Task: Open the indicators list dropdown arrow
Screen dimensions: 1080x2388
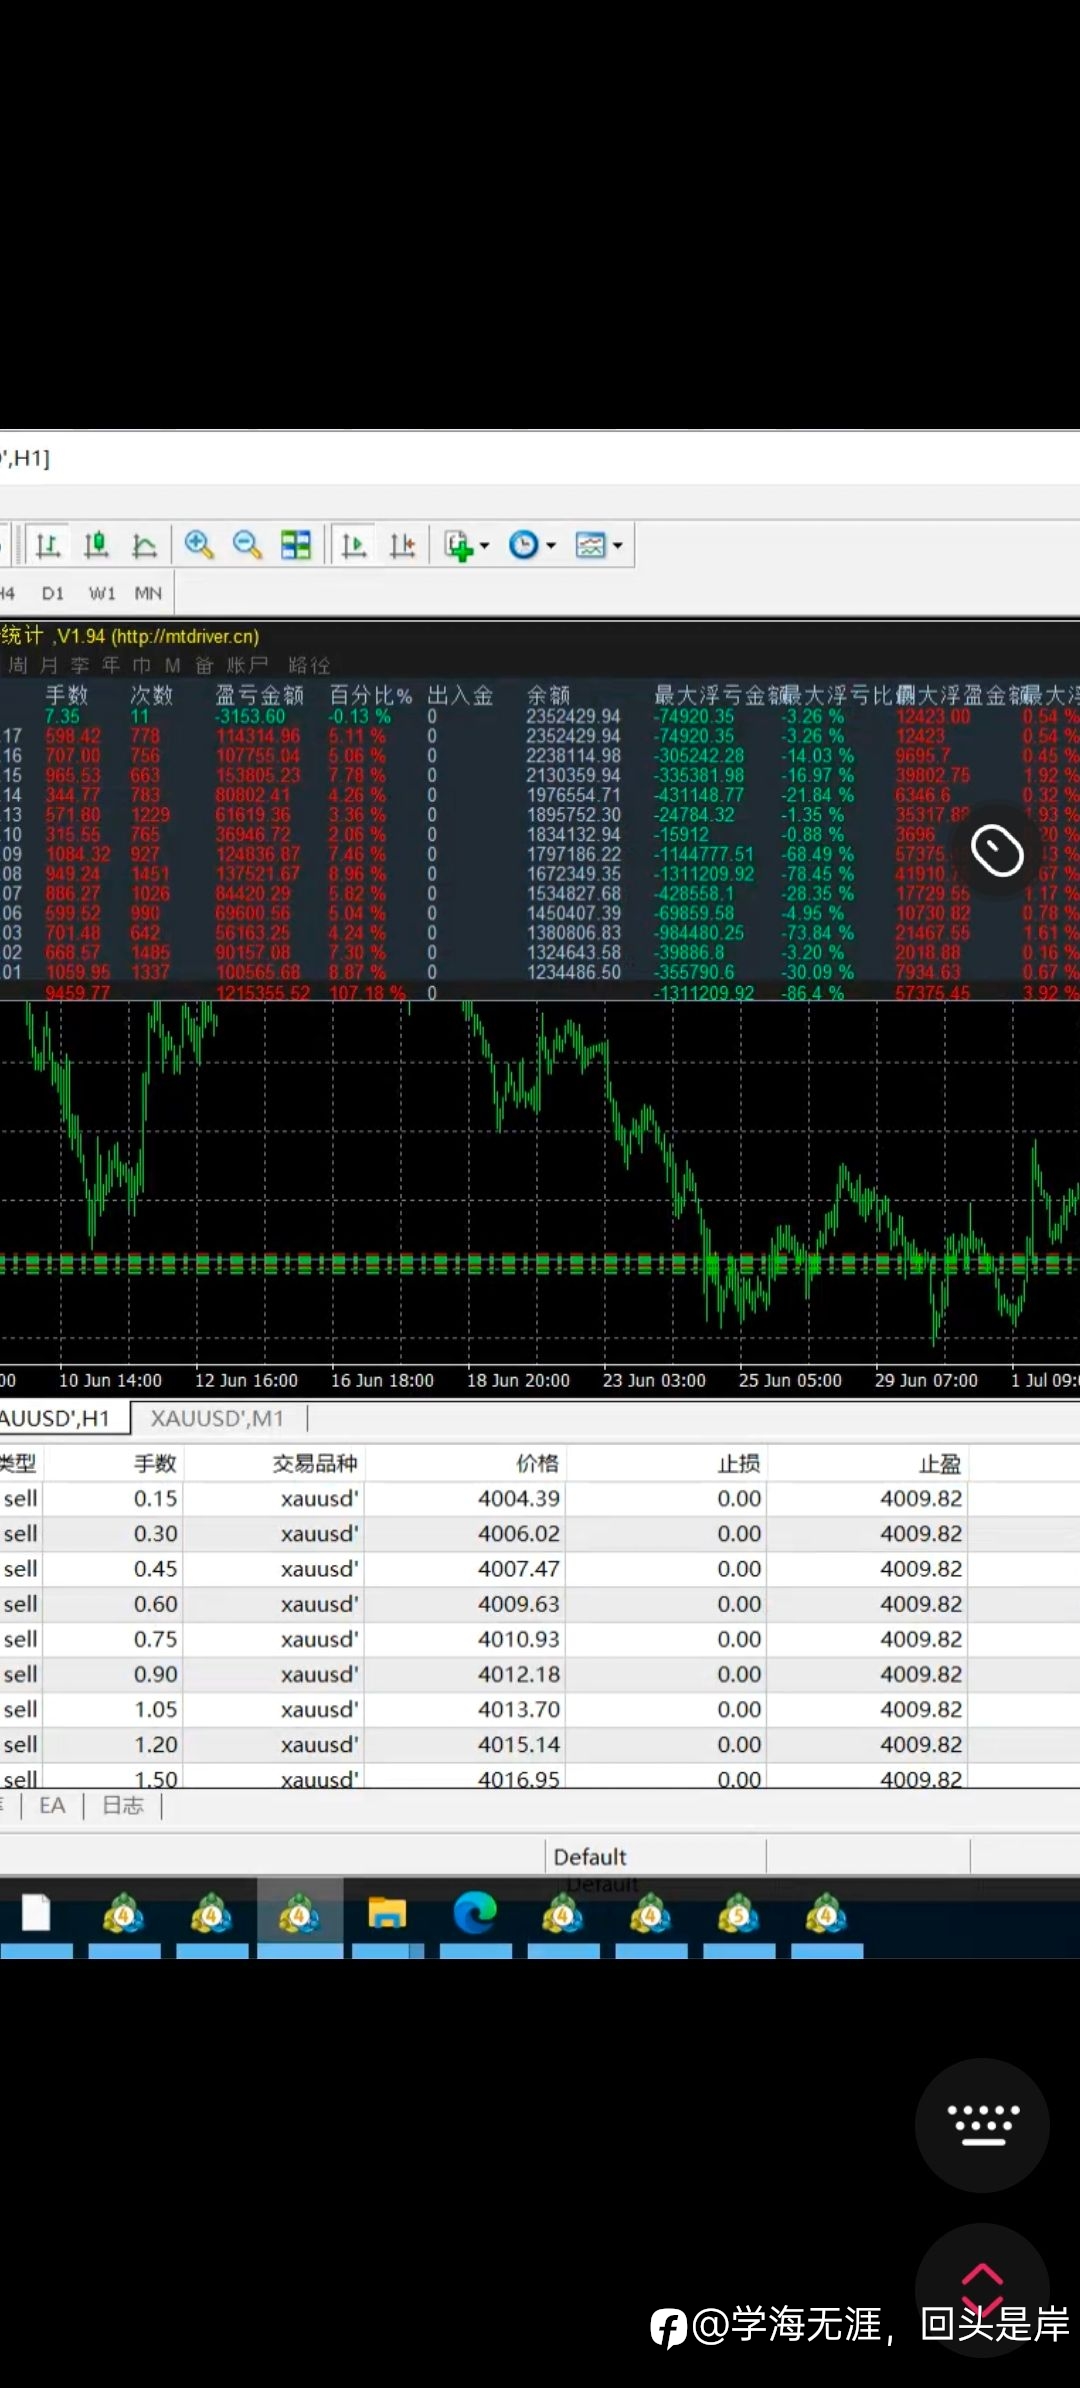Action: [x=485, y=546]
